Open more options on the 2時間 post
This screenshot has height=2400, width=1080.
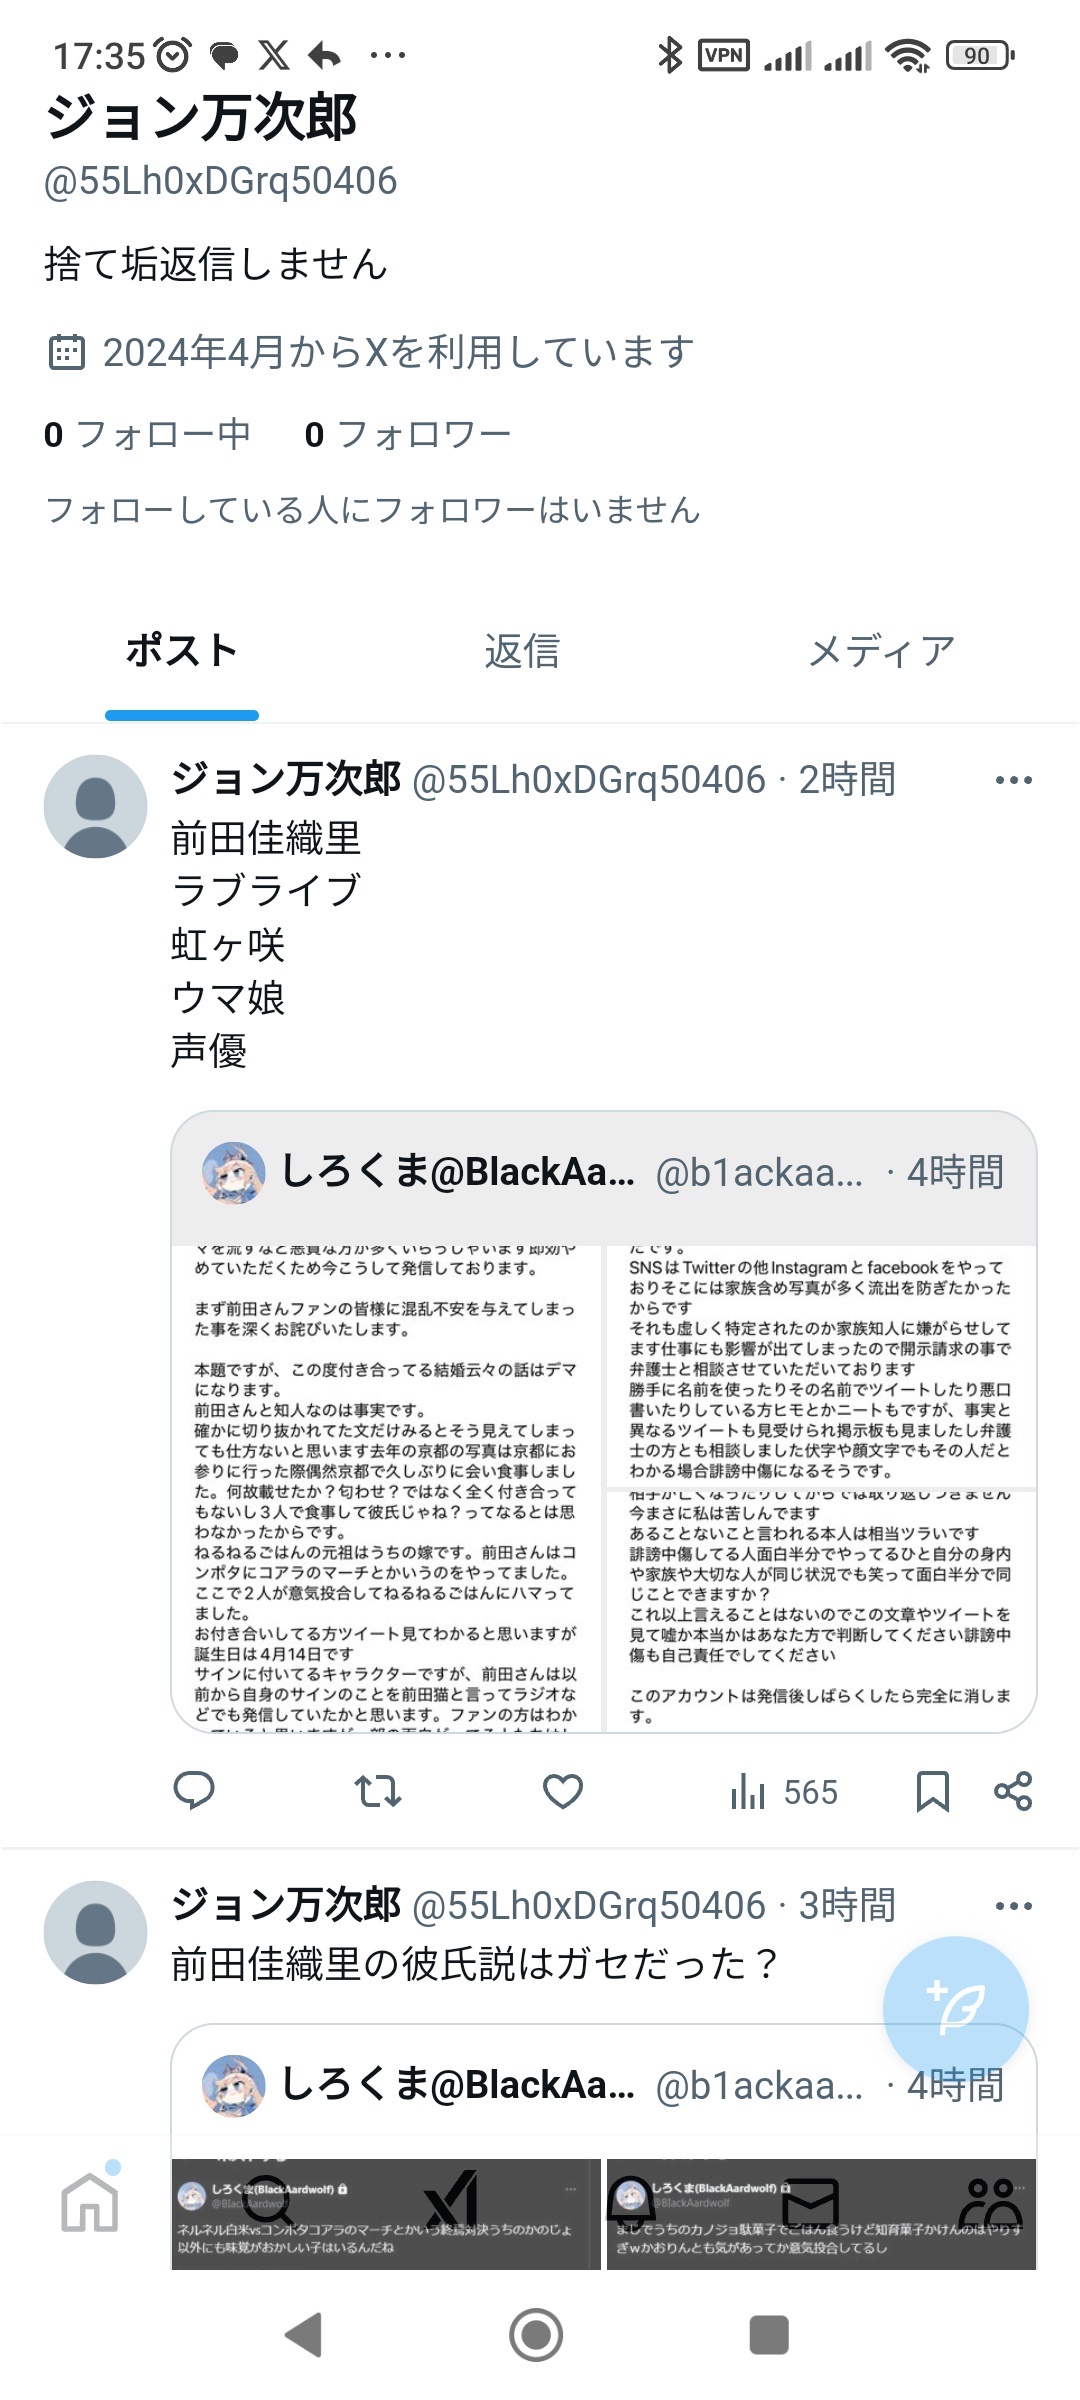1014,780
